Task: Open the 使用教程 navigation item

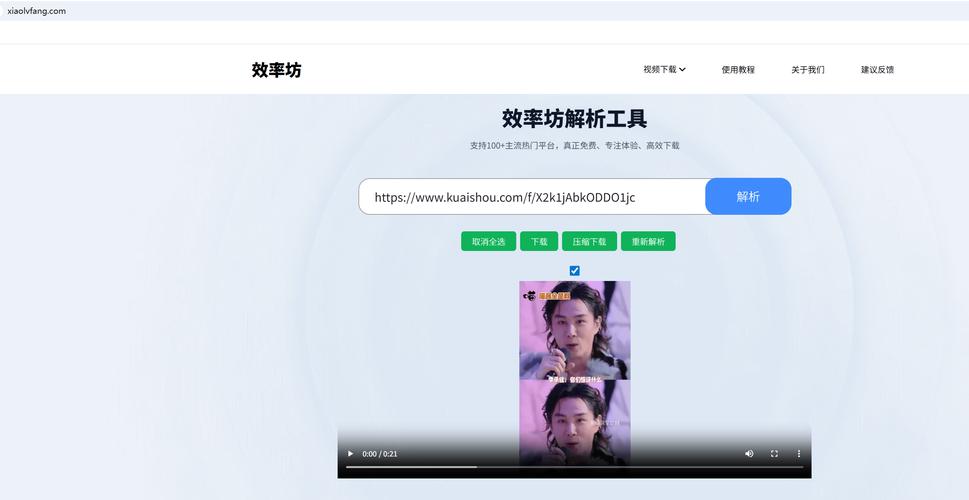Action: coord(738,70)
